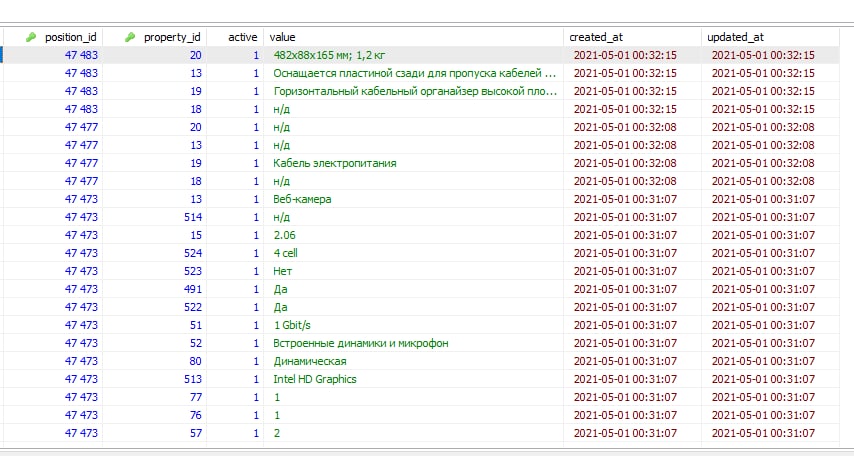
Task: Select the property_id cell '15'
Action: (154, 235)
